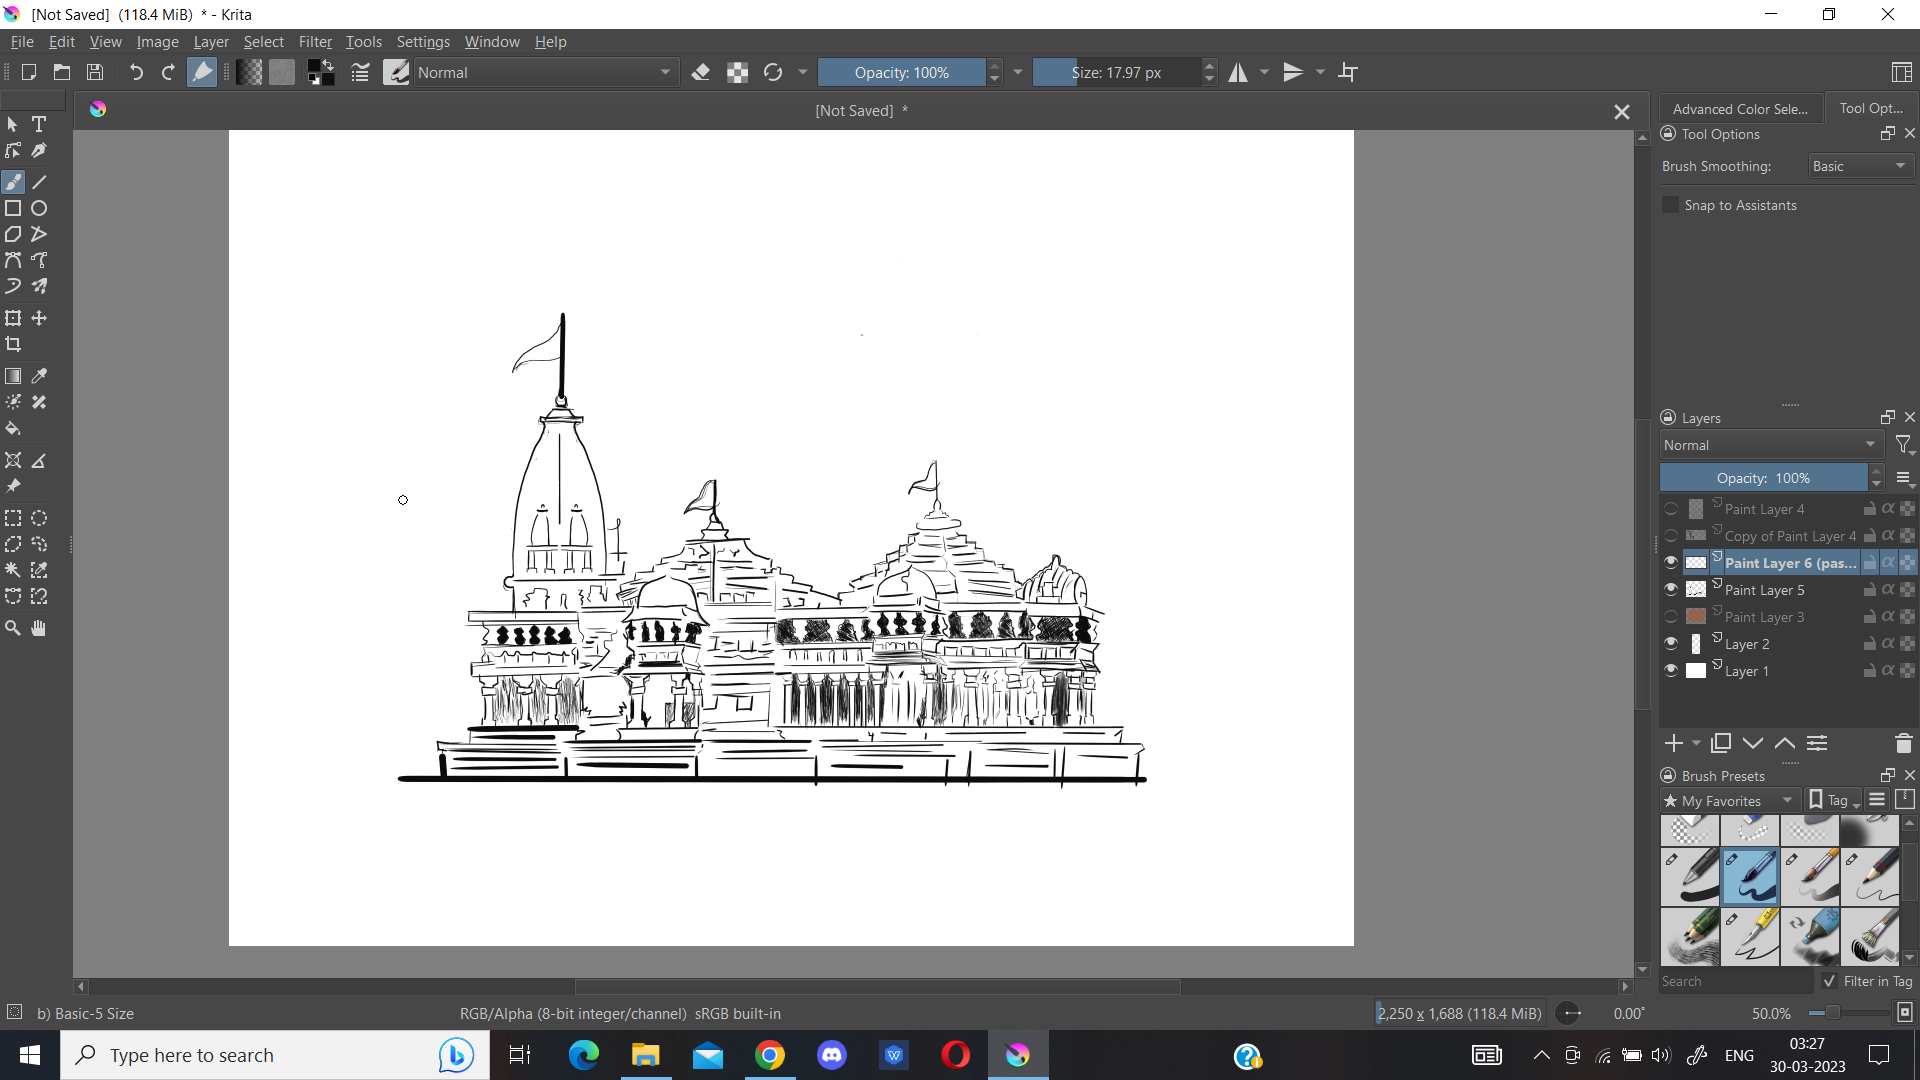Image resolution: width=1920 pixels, height=1080 pixels.
Task: Enable Snap to Assistants checkbox
Action: click(1670, 205)
